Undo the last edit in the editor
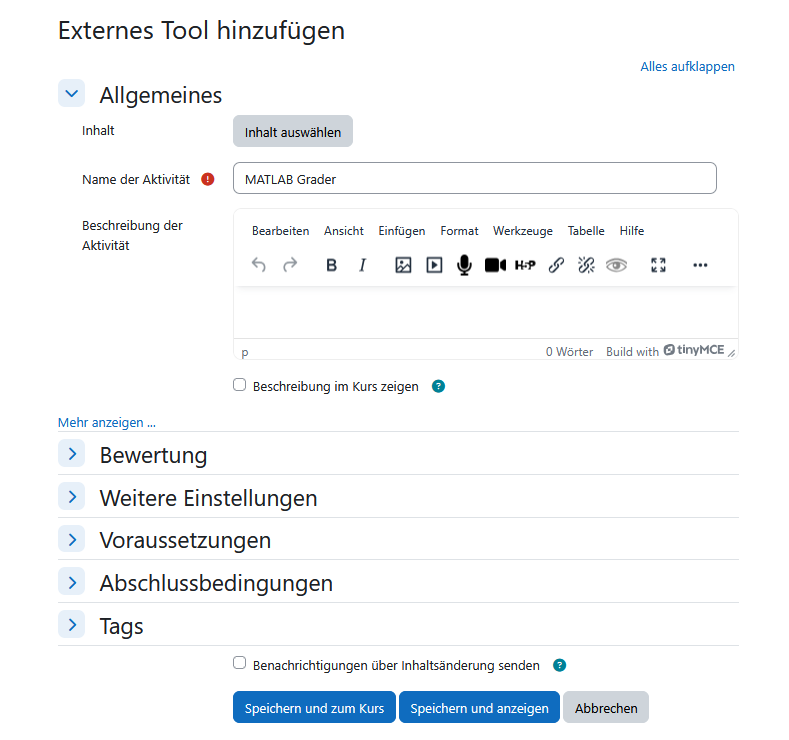The image size is (789, 740). click(259, 265)
